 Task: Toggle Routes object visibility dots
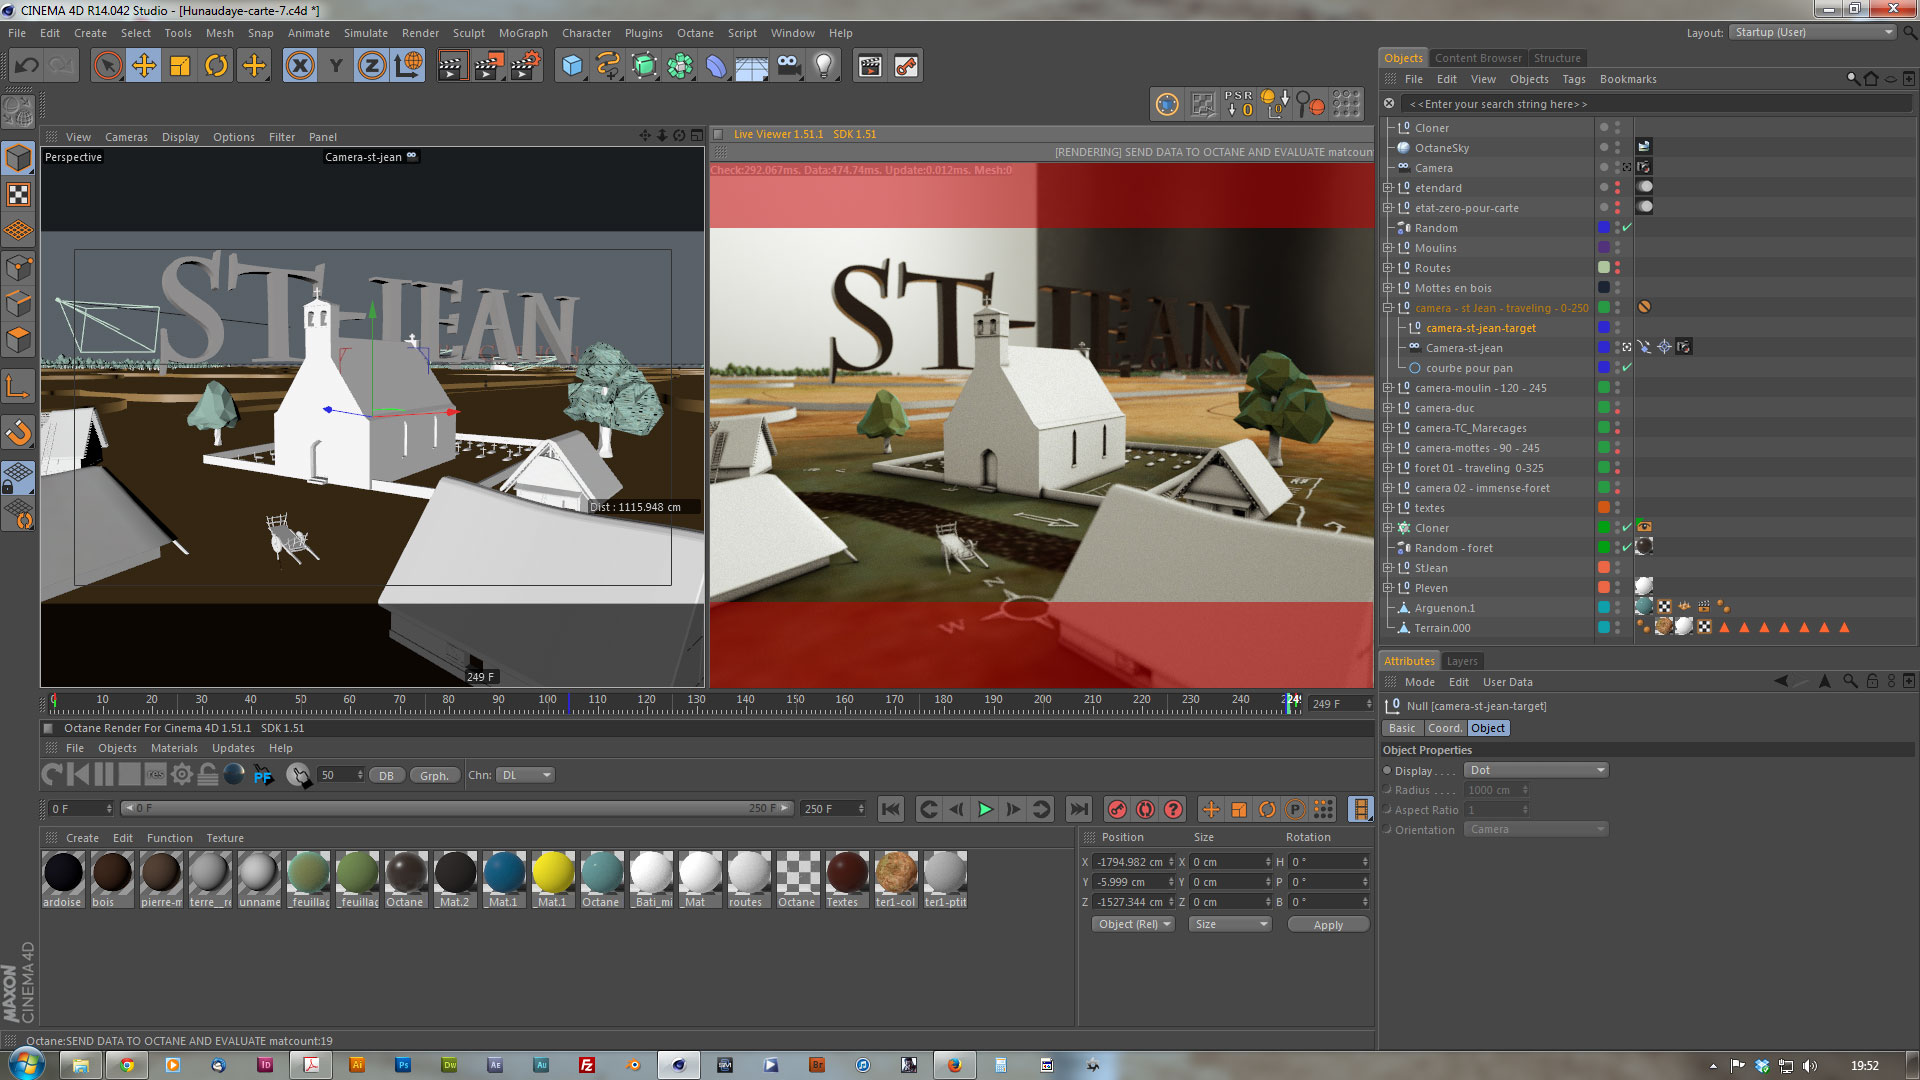coord(1617,268)
